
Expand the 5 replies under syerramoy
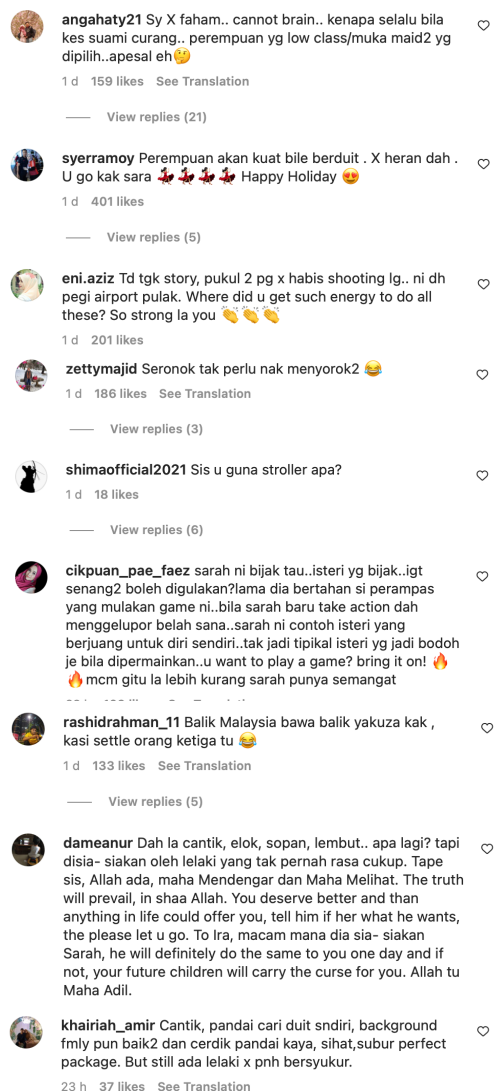coord(154,237)
